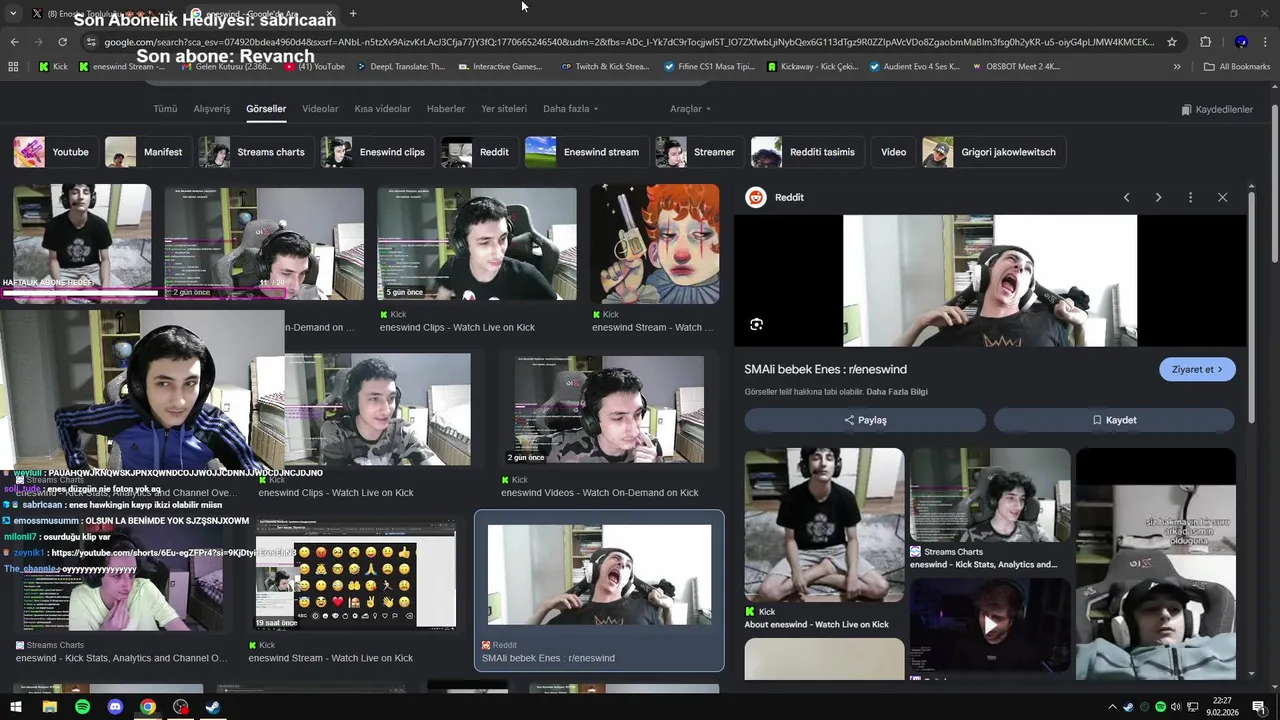
Task: Select the Video filter chip
Action: [x=893, y=152]
